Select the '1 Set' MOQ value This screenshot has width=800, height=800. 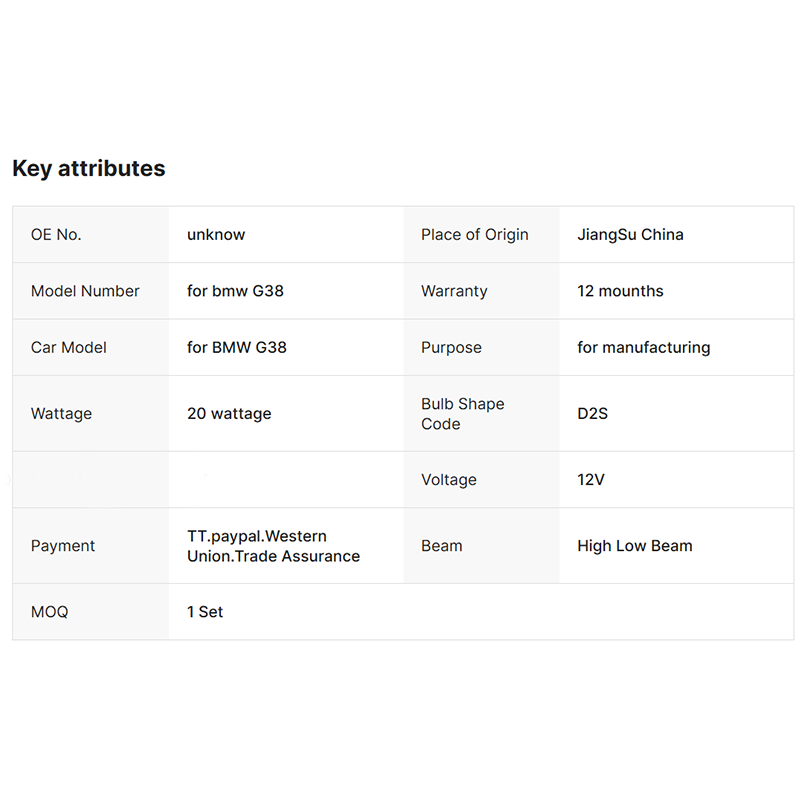(205, 611)
